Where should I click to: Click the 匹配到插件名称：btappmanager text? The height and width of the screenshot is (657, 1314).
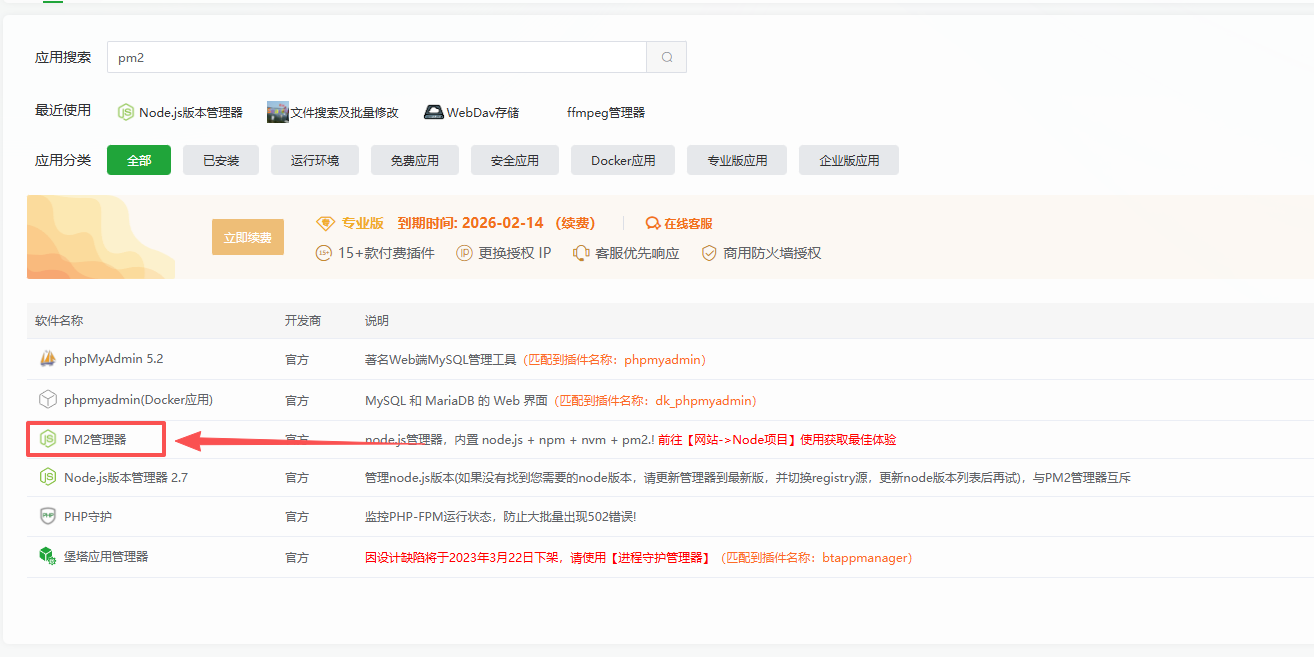coord(817,557)
